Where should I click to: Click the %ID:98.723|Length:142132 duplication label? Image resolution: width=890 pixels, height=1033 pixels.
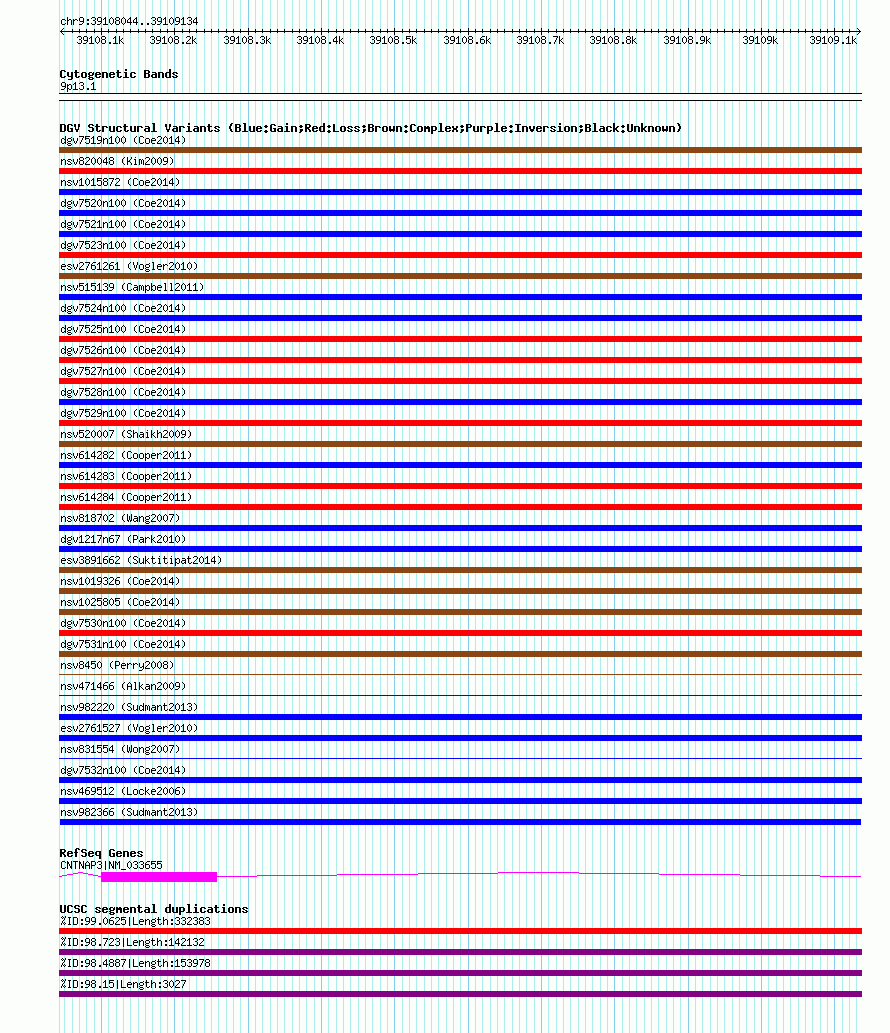(132, 942)
